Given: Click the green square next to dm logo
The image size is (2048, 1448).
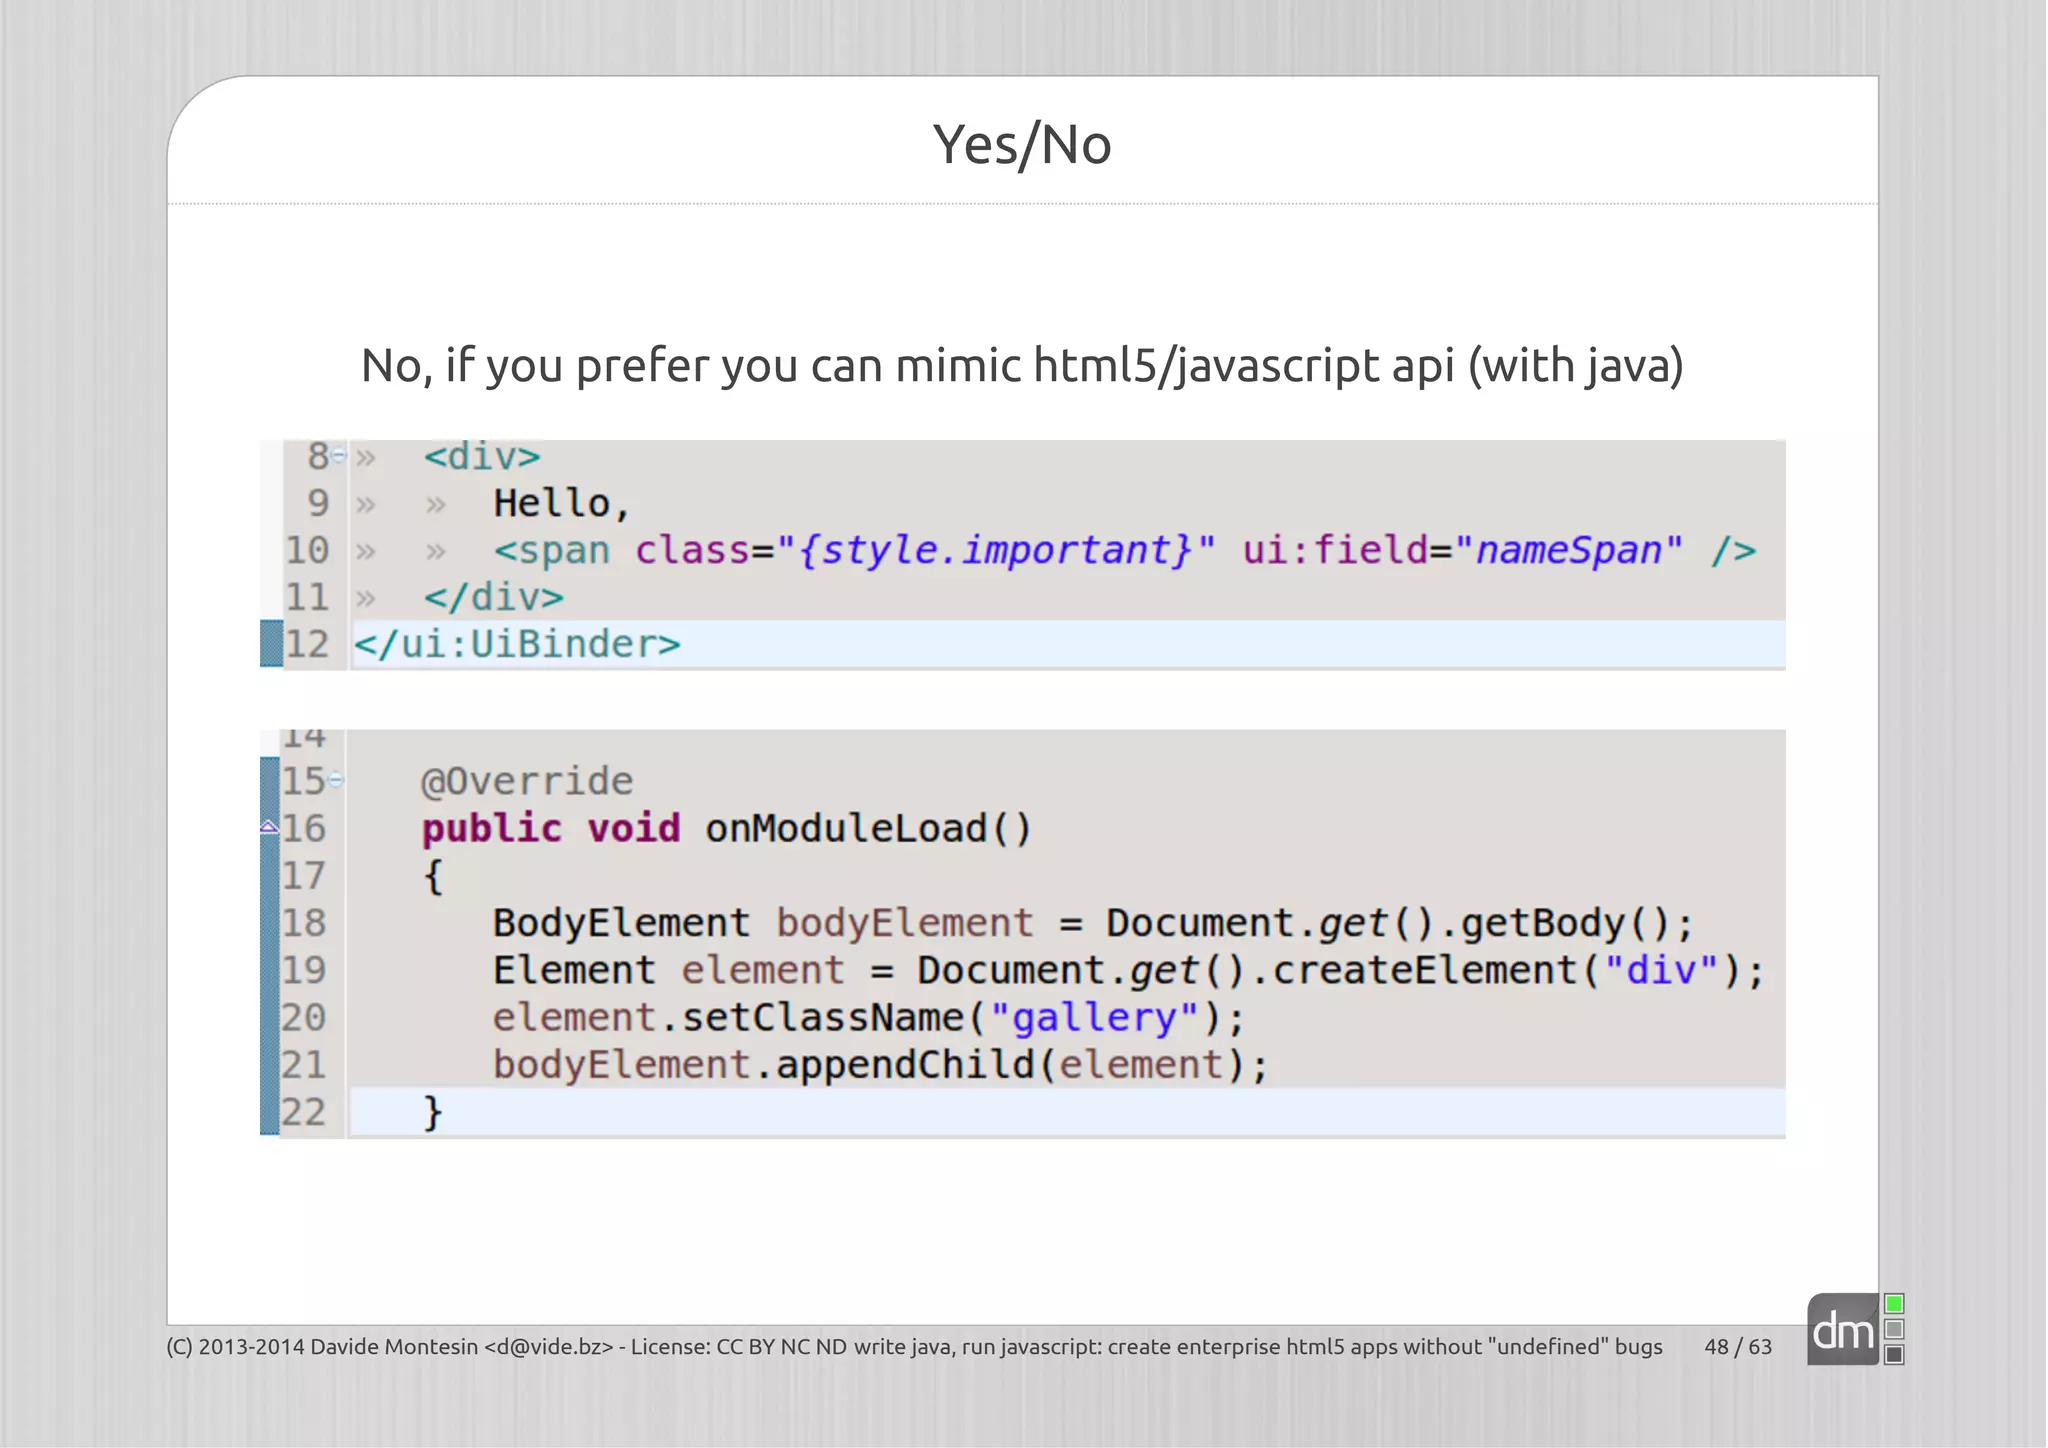Looking at the screenshot, I should click(x=1893, y=1304).
